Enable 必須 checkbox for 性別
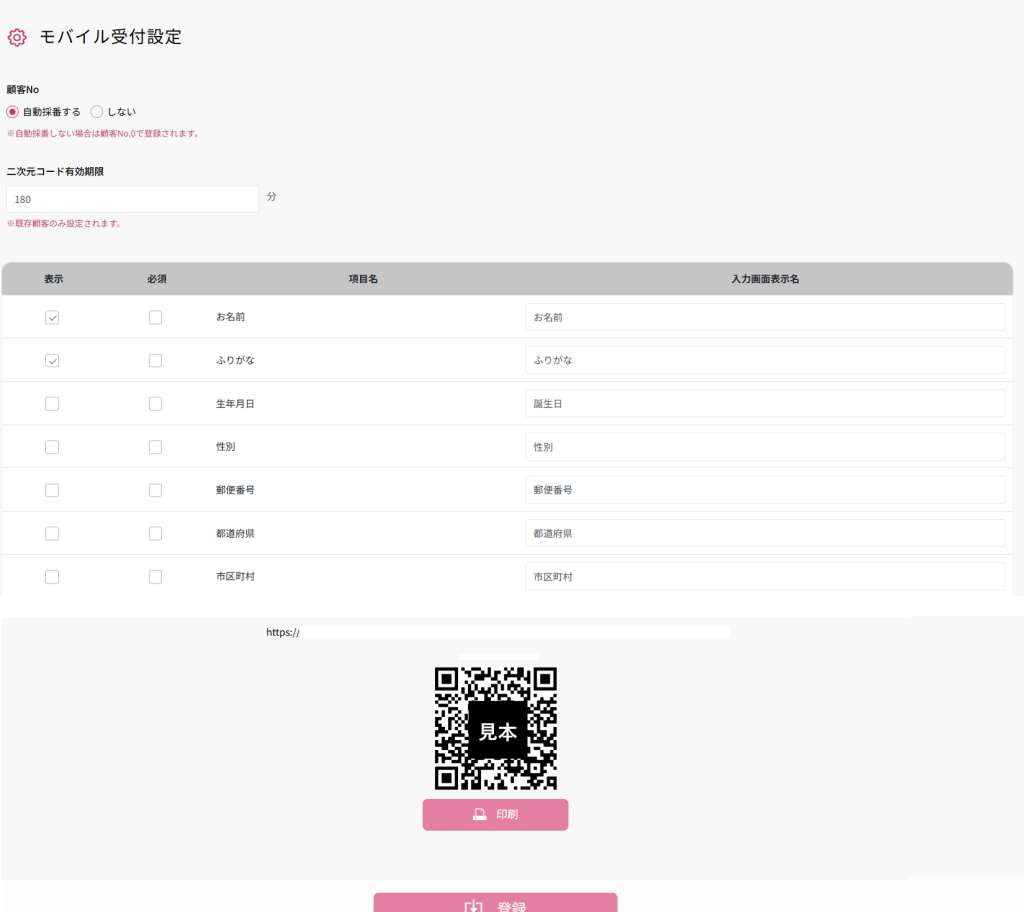Image resolution: width=1024 pixels, height=912 pixels. click(155, 447)
